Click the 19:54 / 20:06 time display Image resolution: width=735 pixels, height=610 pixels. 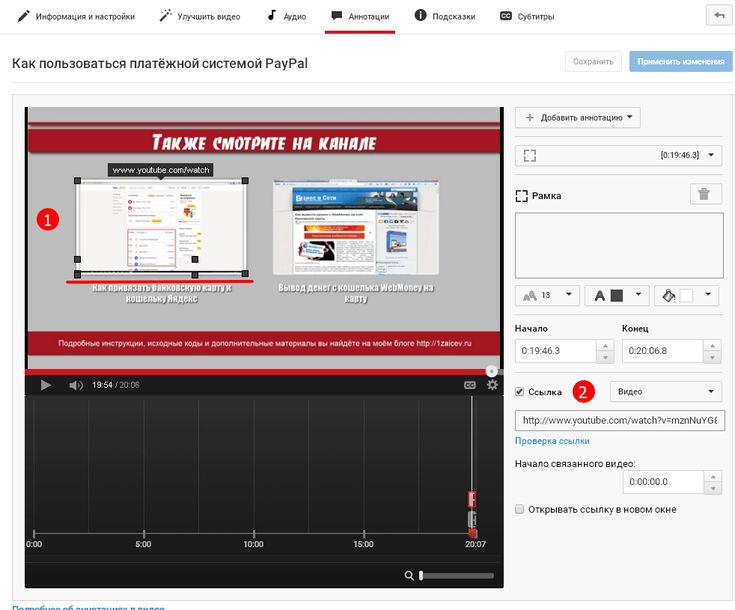coord(116,385)
